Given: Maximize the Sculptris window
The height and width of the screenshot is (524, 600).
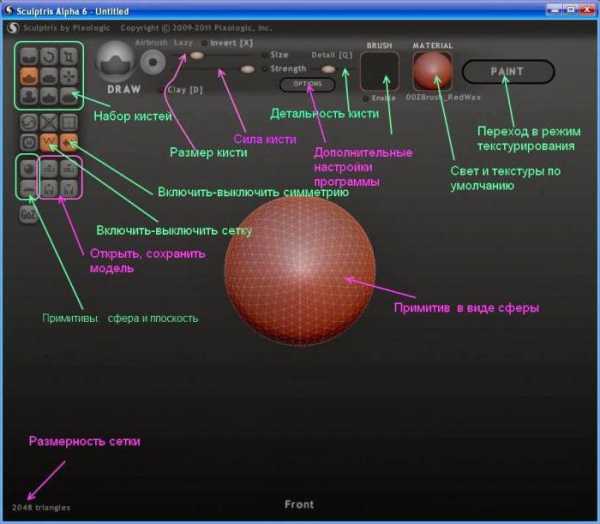Looking at the screenshot, I should click(x=571, y=10).
